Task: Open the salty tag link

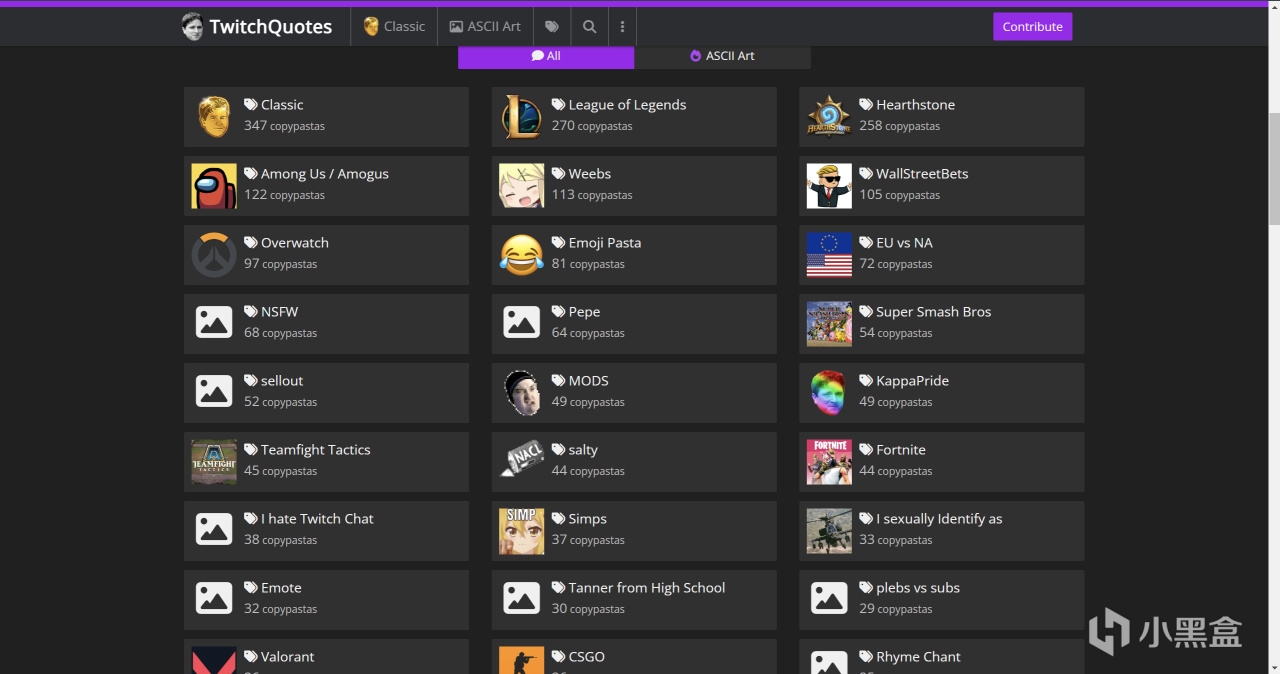Action: point(575,450)
